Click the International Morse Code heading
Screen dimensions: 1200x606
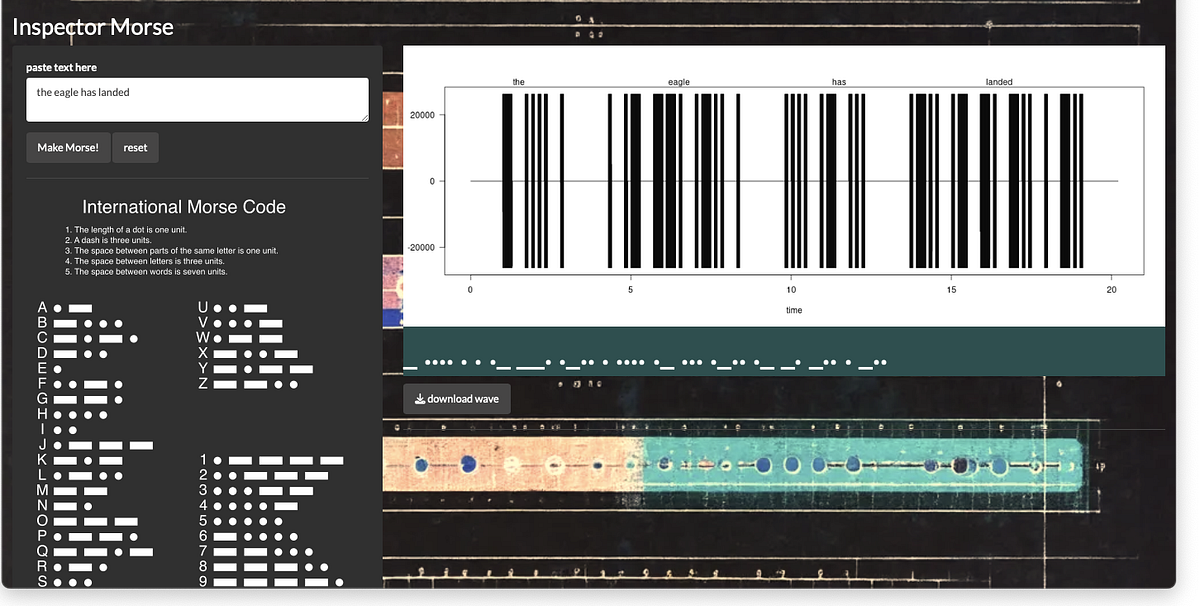[183, 207]
